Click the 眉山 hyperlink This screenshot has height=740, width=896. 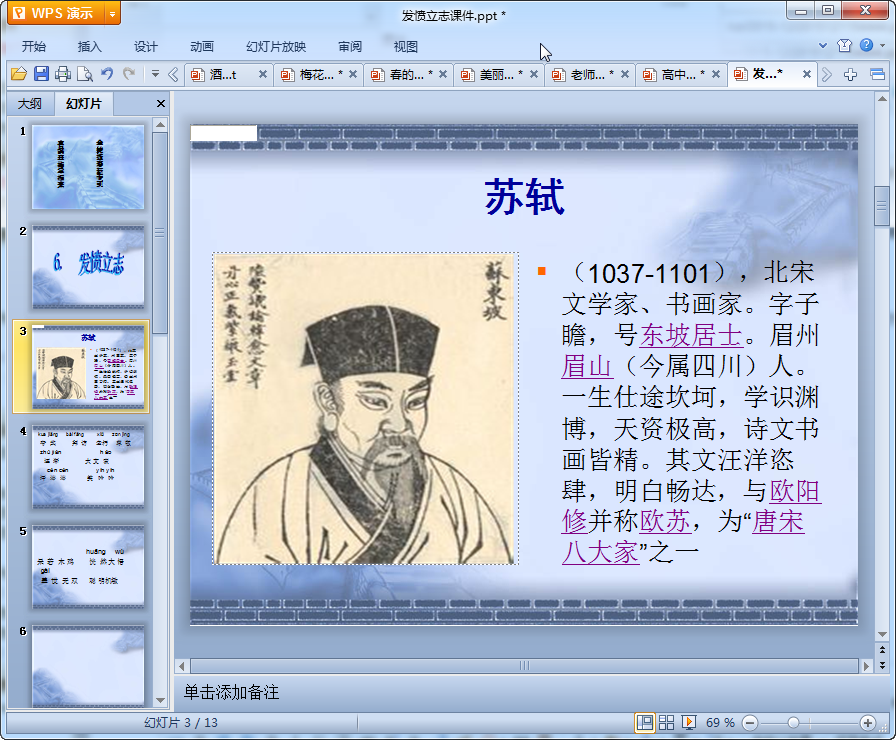tap(587, 366)
